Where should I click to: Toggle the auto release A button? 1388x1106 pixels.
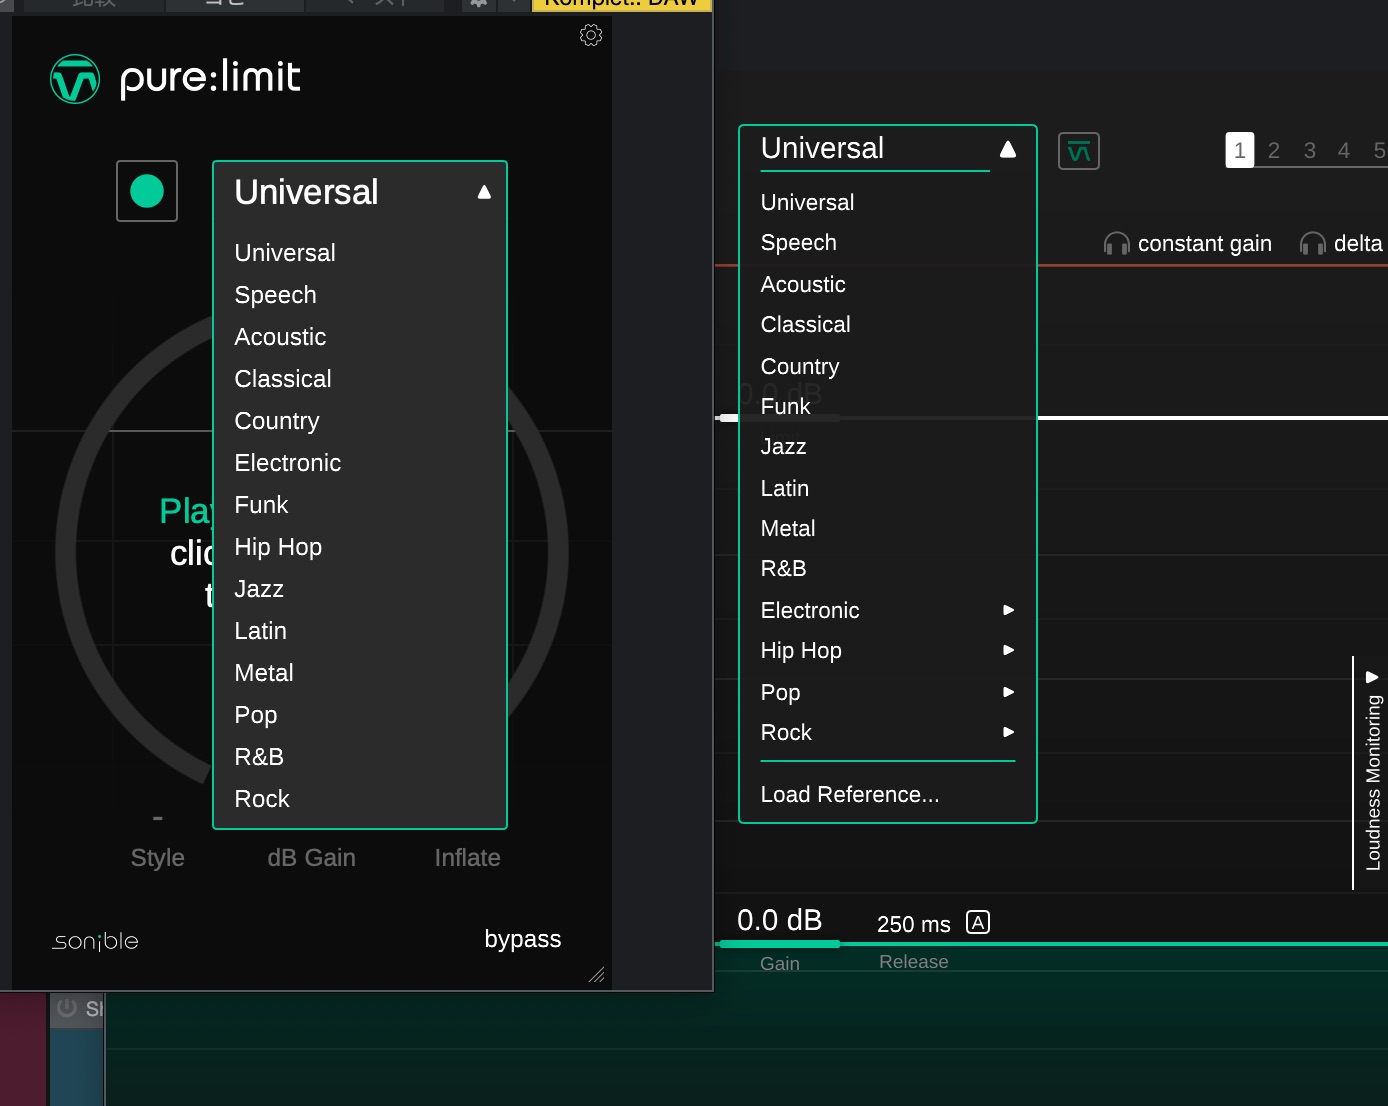click(x=978, y=922)
